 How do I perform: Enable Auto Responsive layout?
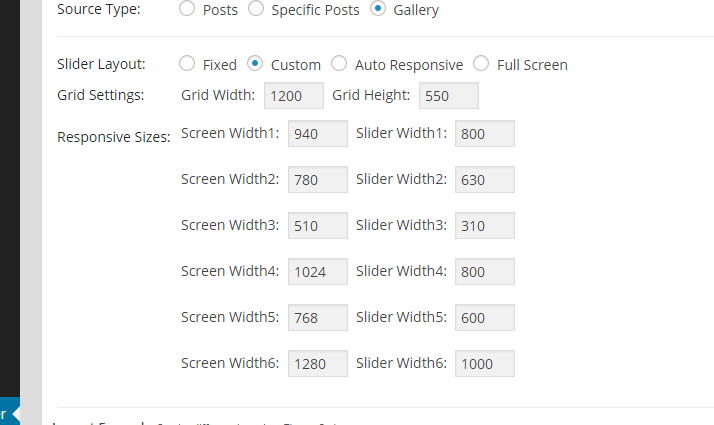pyautogui.click(x=339, y=64)
